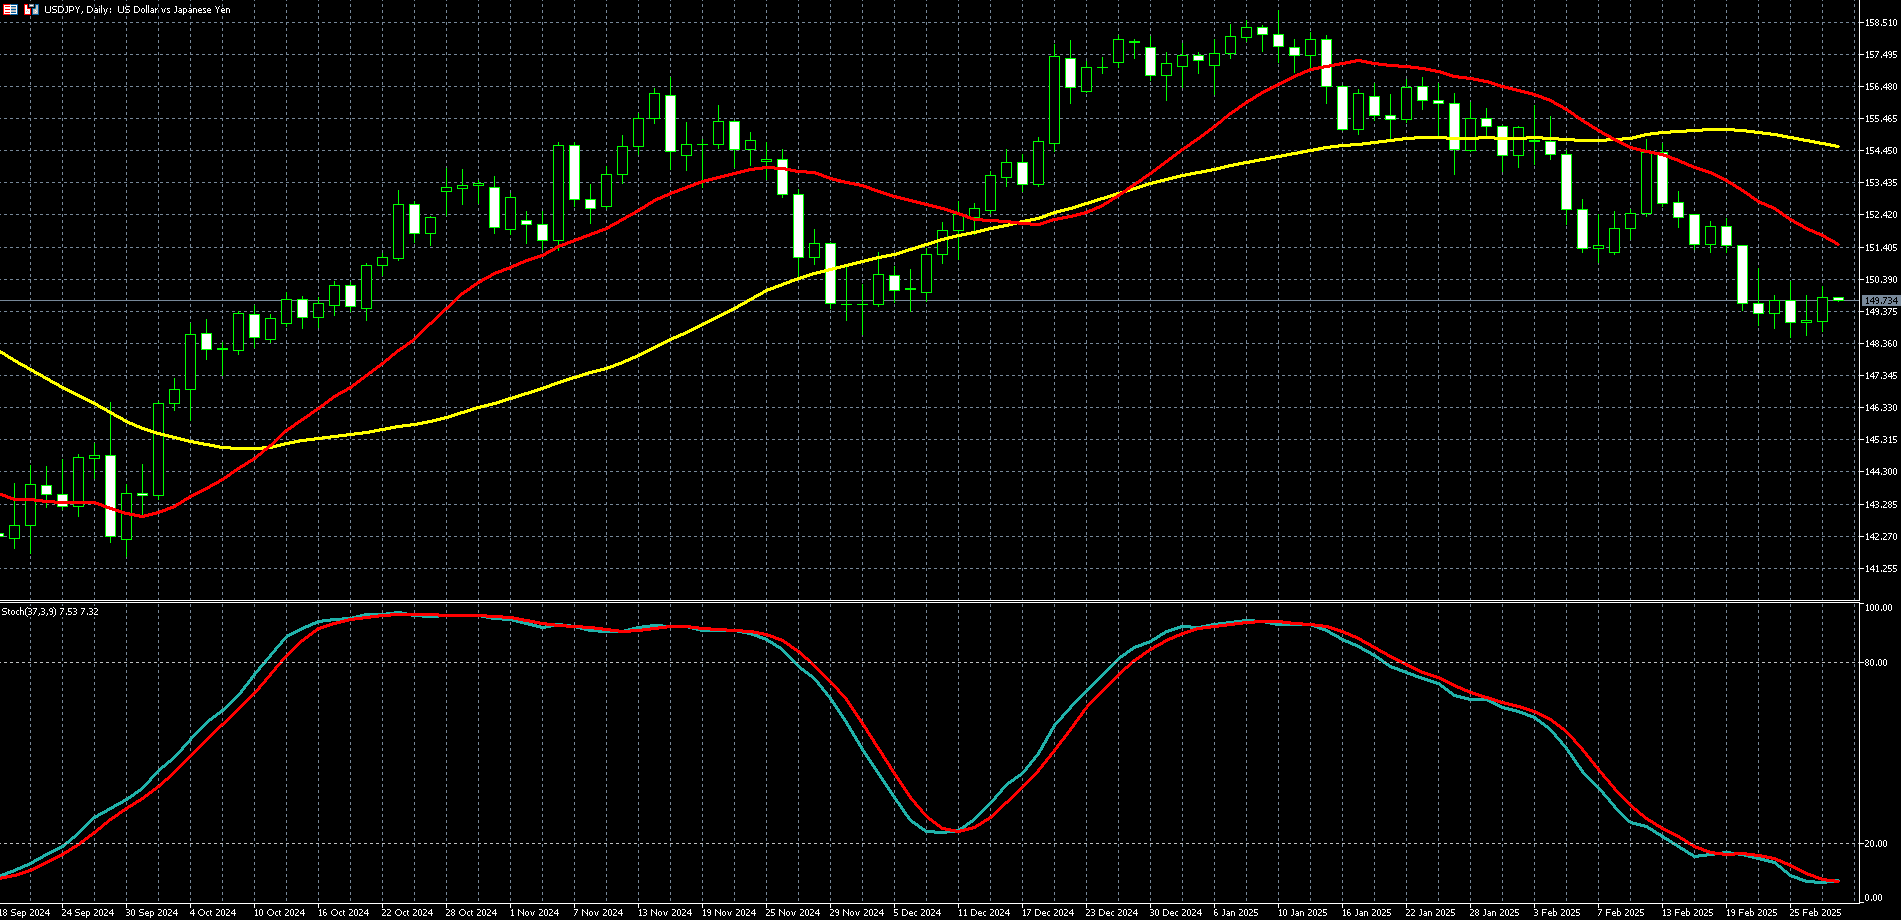This screenshot has height=920, width=1901.
Task: Click the 147.345 price scale label
Action: point(1881,376)
